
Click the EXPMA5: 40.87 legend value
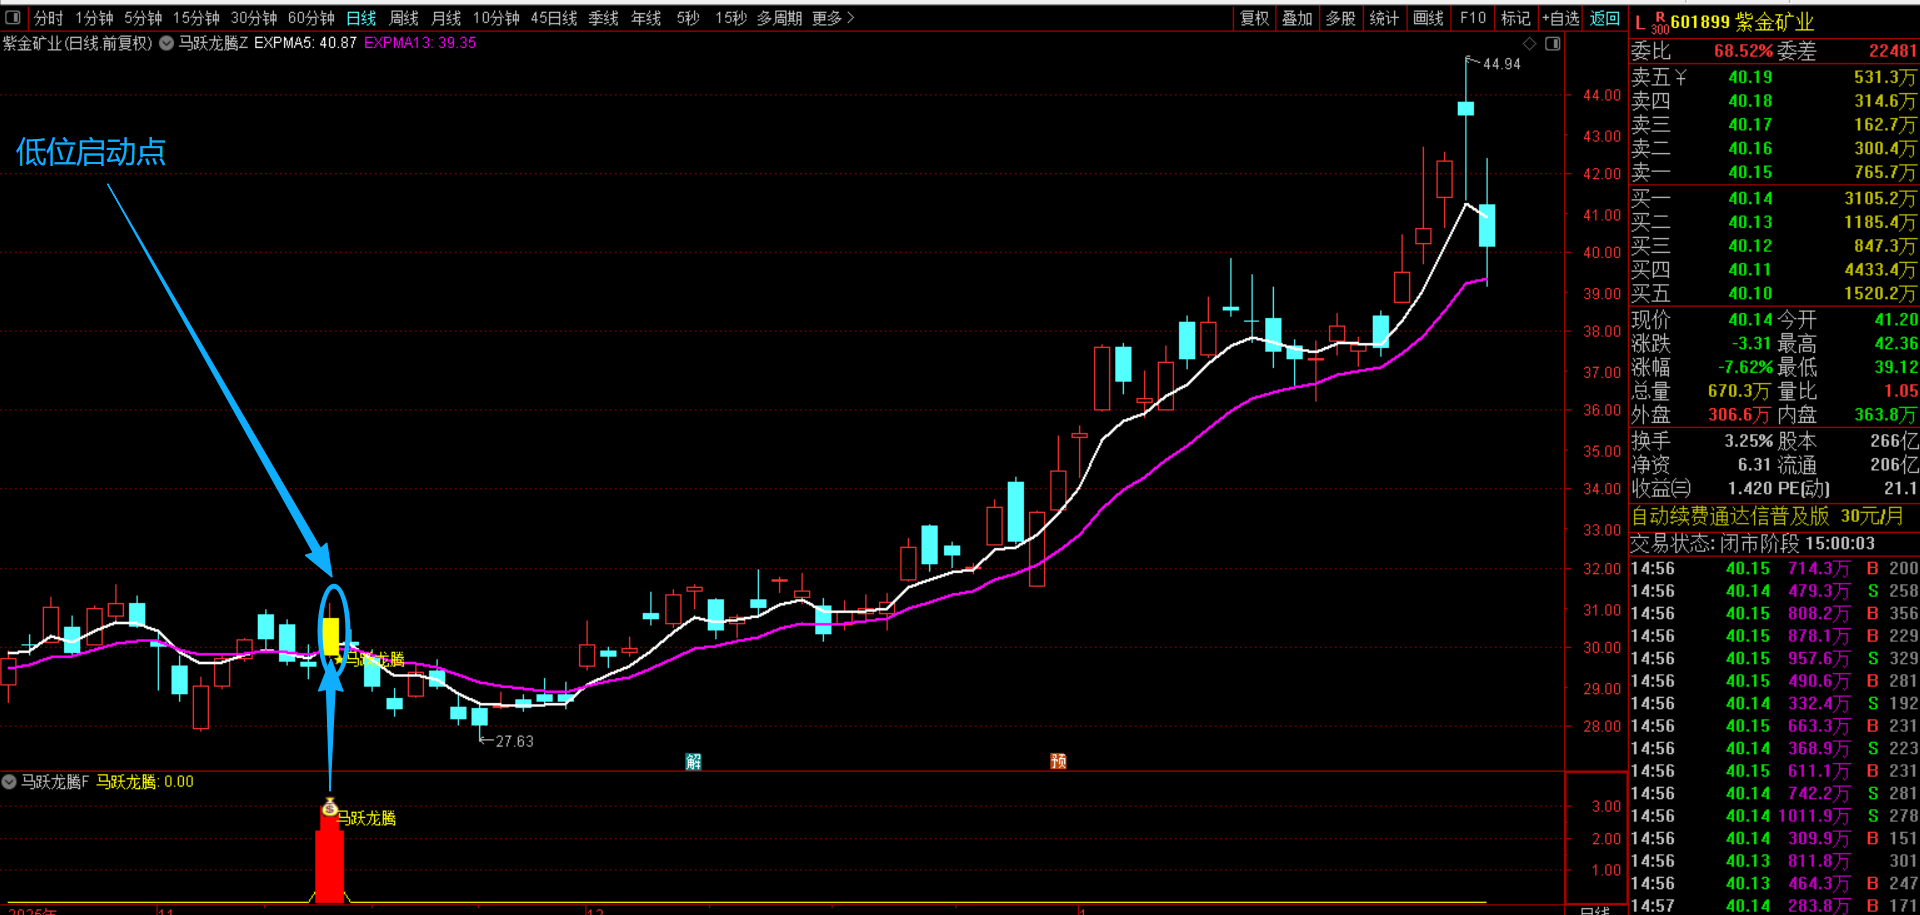point(305,43)
